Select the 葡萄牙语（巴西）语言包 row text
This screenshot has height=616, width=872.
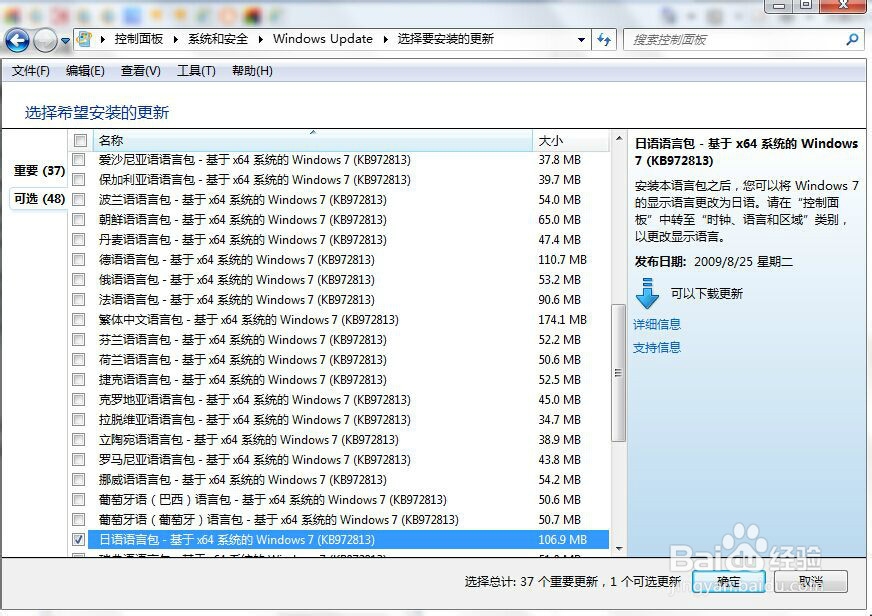point(272,500)
